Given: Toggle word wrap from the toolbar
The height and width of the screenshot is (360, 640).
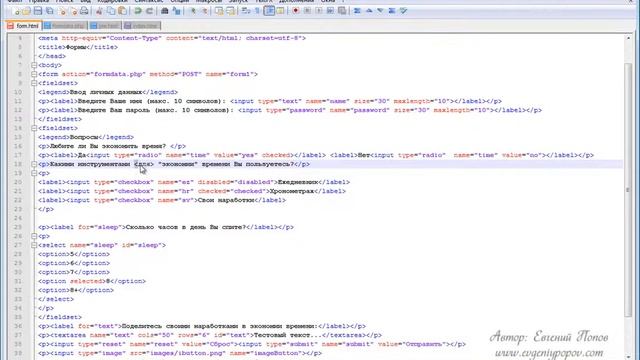Looking at the screenshot, I should click(246, 11).
